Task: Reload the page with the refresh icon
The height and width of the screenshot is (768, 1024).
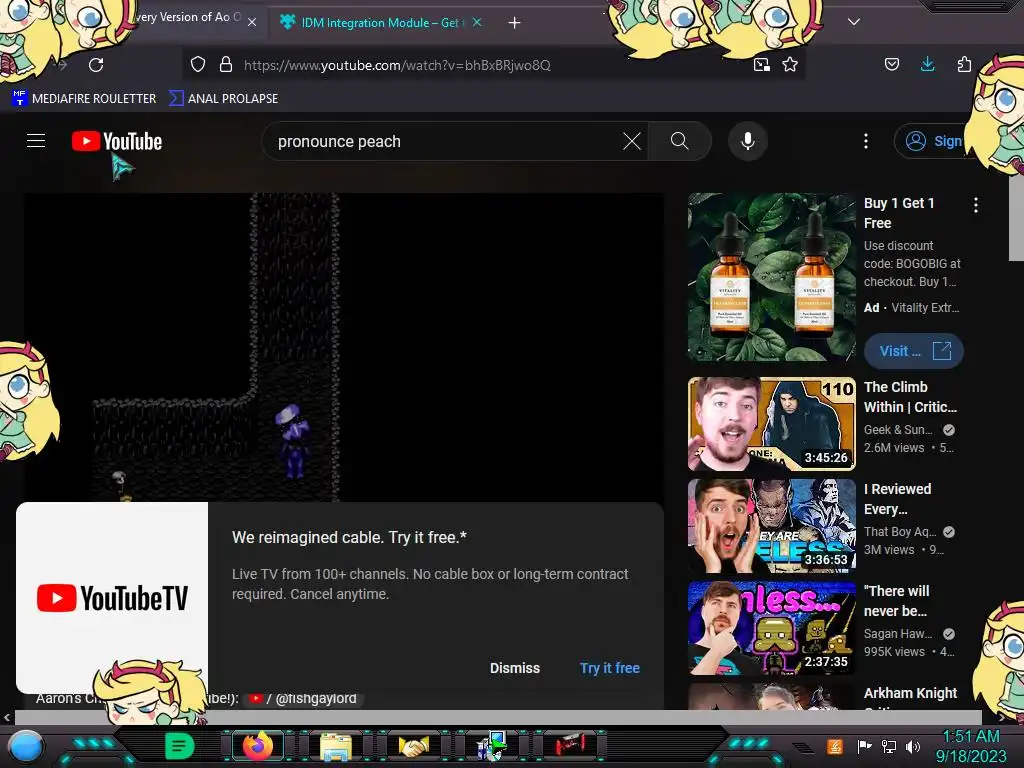Action: pos(96,65)
